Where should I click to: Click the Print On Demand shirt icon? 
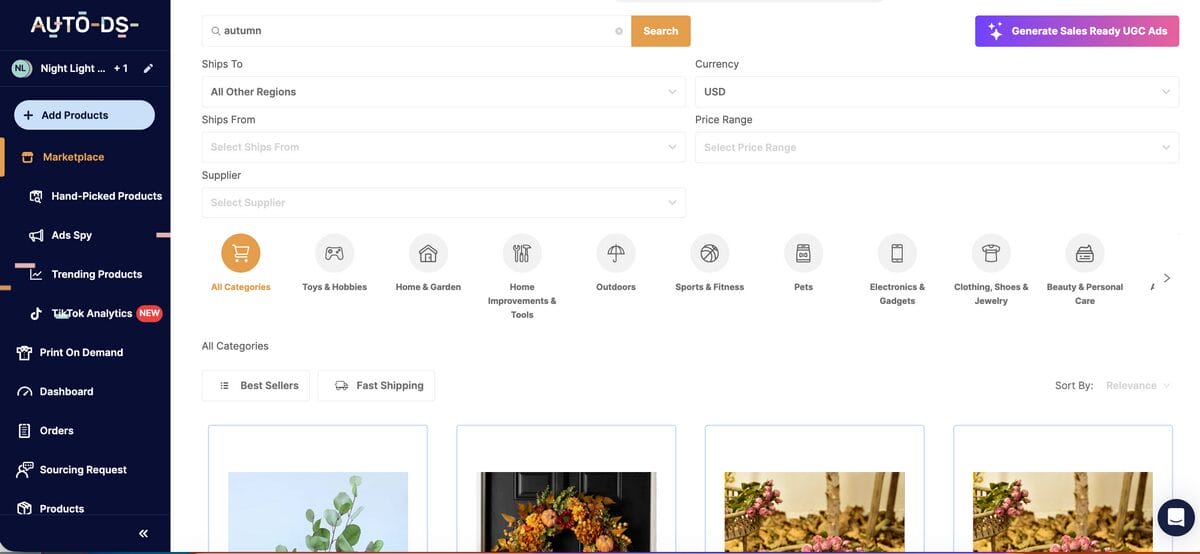[x=25, y=353]
